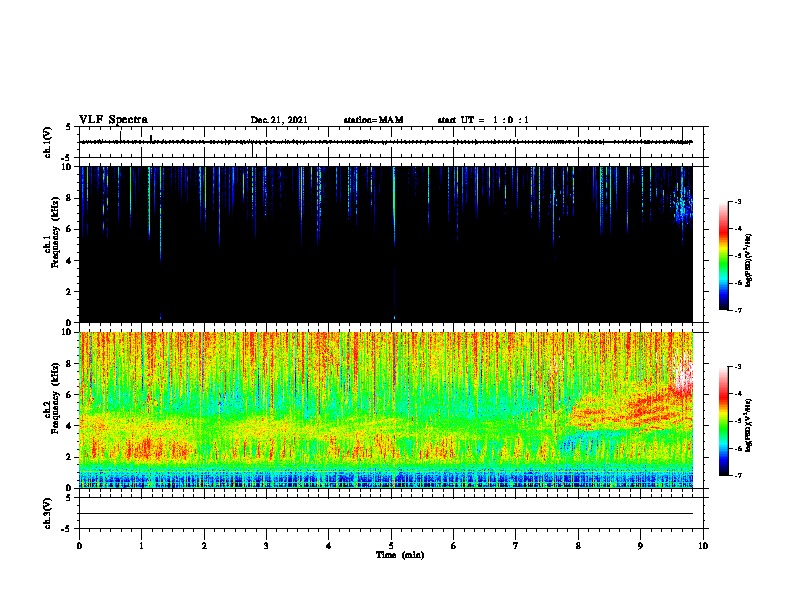Click time axis tick label "8"
Screen dimensions: 792x612
click(x=578, y=546)
